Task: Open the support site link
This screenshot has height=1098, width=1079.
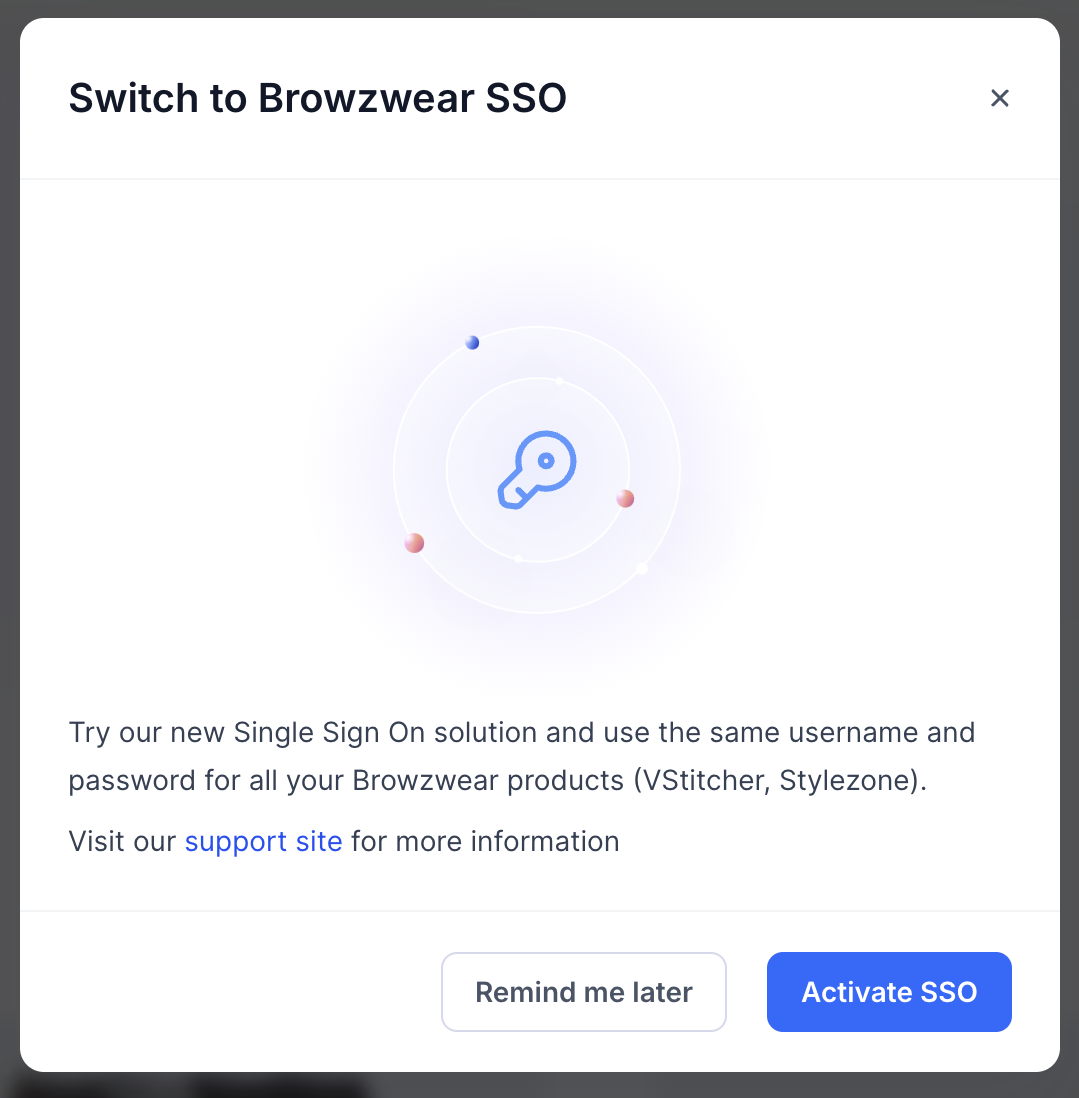Action: pos(263,841)
